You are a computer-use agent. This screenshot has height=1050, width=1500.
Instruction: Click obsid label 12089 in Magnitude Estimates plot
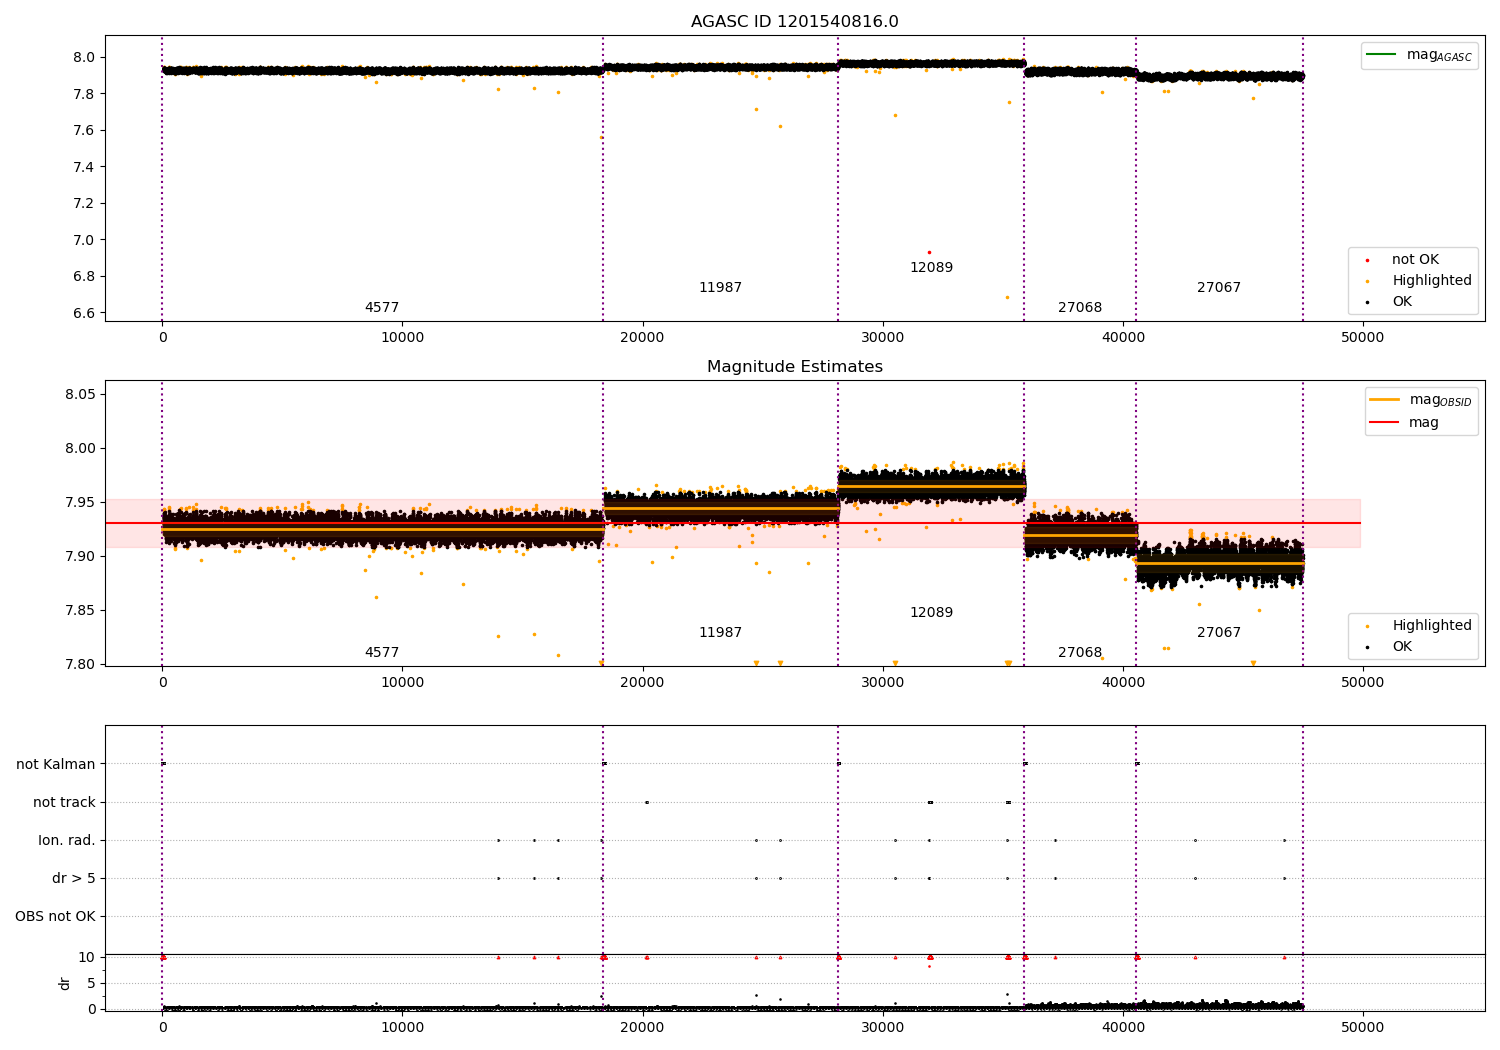click(x=931, y=613)
